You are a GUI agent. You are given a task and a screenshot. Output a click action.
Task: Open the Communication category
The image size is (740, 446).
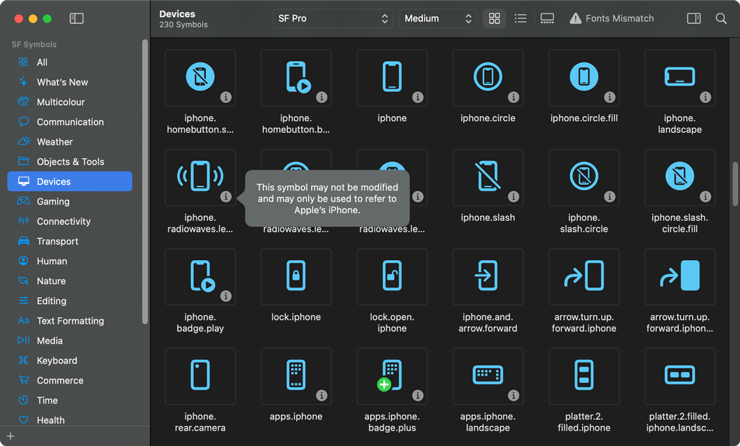70,122
